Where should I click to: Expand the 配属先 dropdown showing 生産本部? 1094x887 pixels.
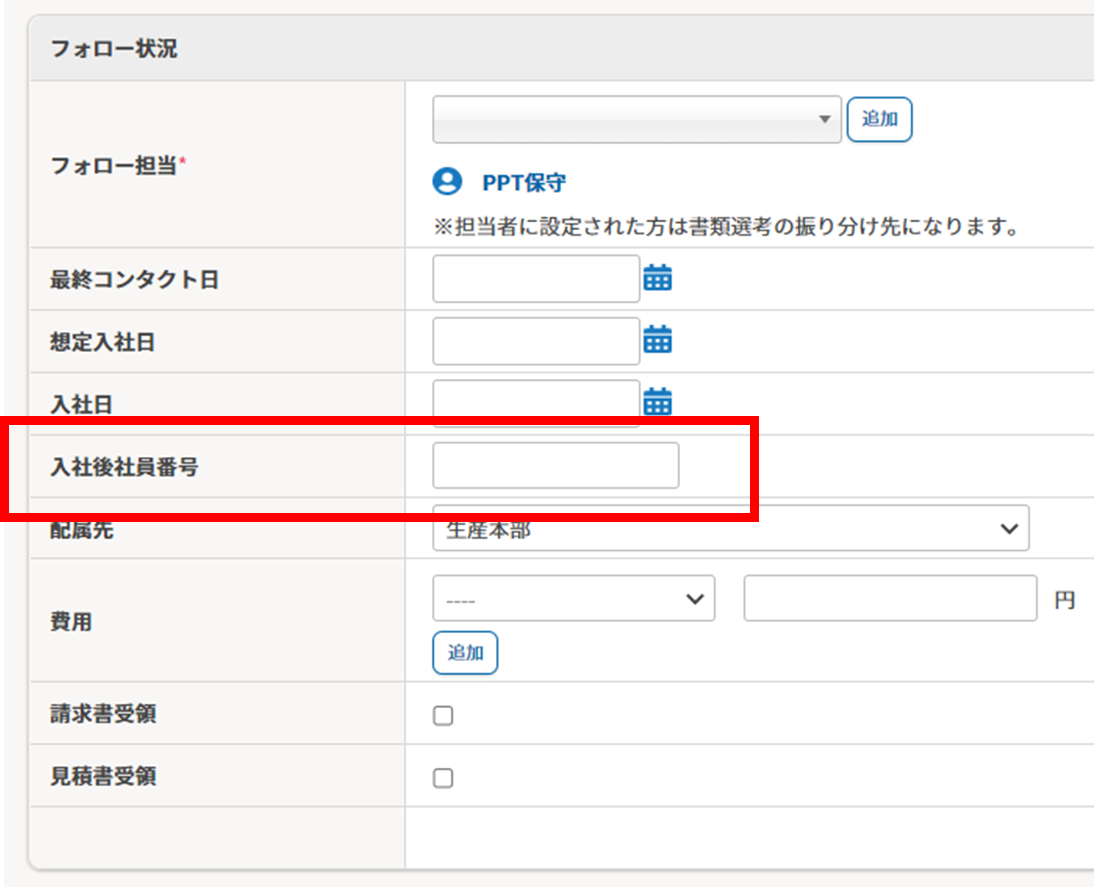pyautogui.click(x=730, y=529)
